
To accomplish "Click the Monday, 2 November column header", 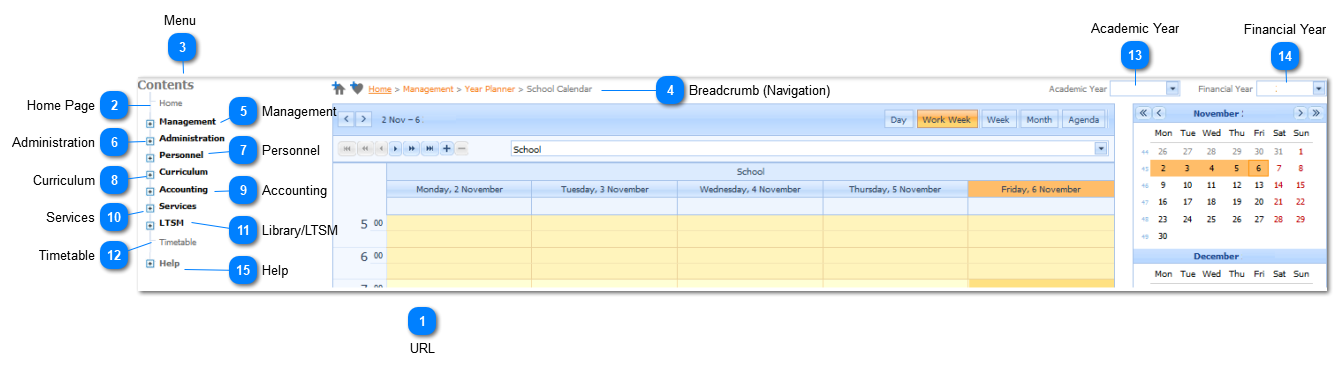I will click(x=459, y=189).
